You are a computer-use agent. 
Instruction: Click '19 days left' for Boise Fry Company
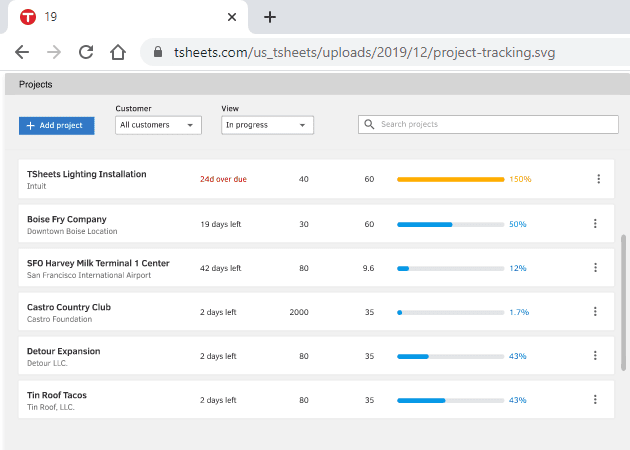tap(221, 224)
